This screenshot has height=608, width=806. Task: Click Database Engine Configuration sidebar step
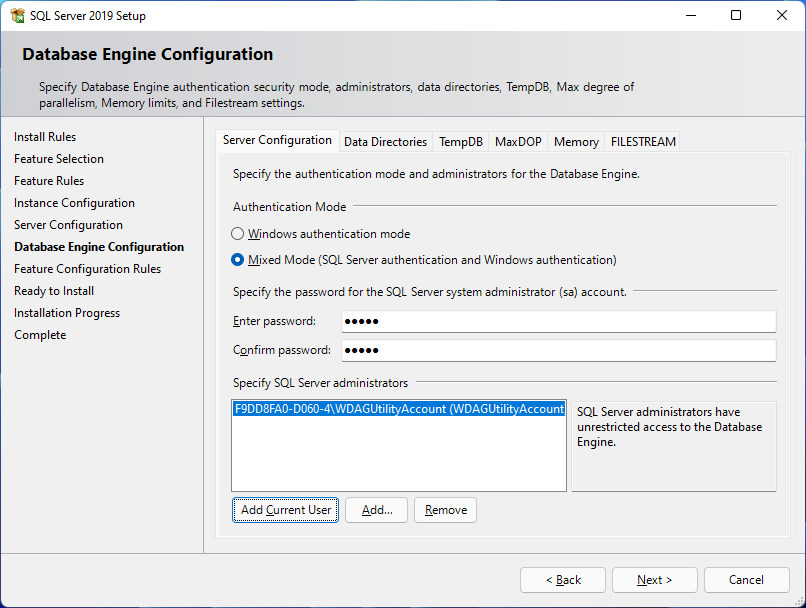pyautogui.click(x=99, y=247)
